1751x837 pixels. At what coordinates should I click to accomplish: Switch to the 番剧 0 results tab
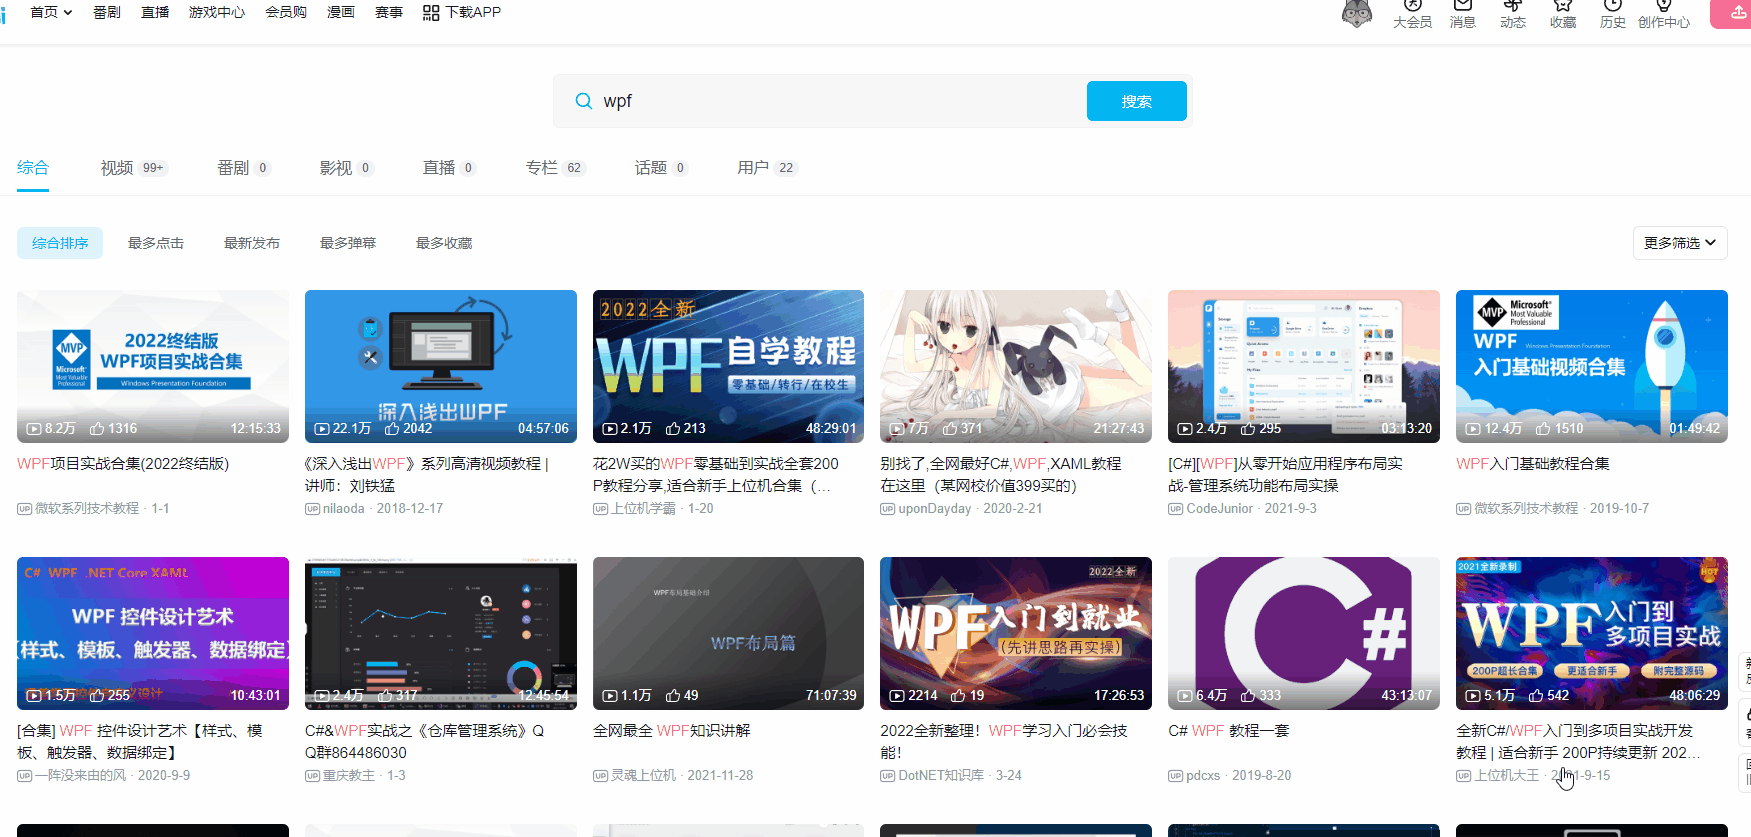(x=244, y=168)
